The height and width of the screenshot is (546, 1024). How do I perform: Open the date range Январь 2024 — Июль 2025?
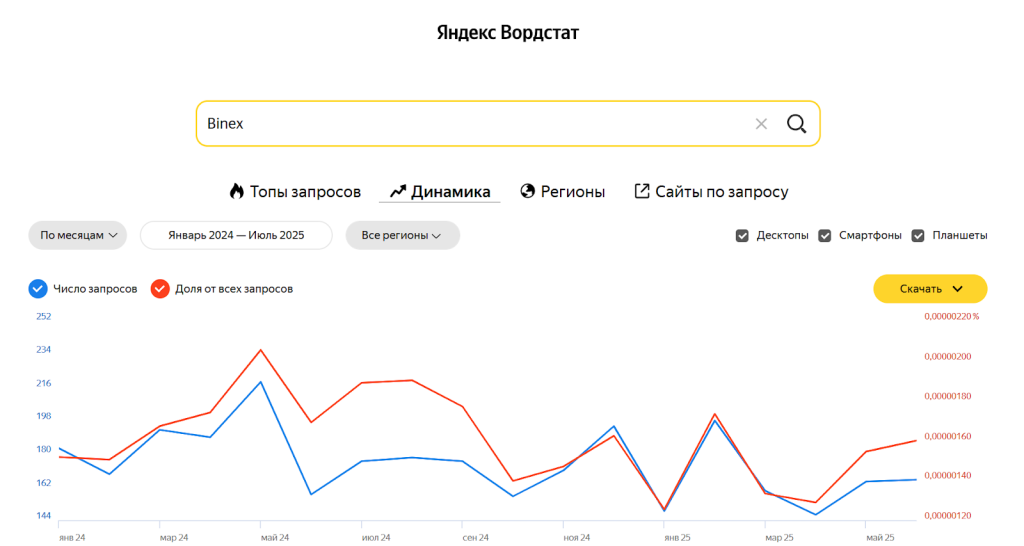[236, 236]
